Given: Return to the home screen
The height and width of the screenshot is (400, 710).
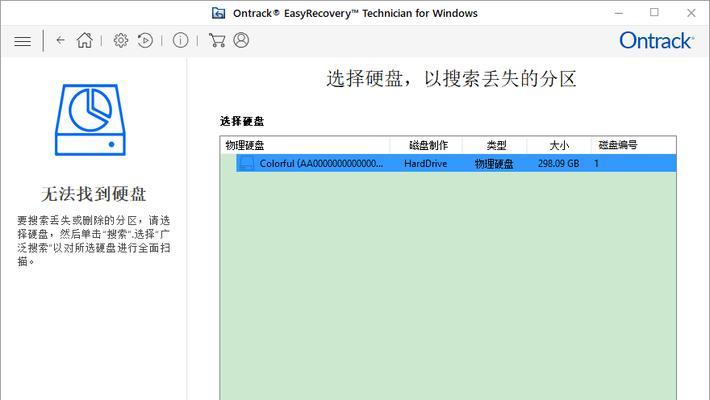Looking at the screenshot, I should (85, 40).
